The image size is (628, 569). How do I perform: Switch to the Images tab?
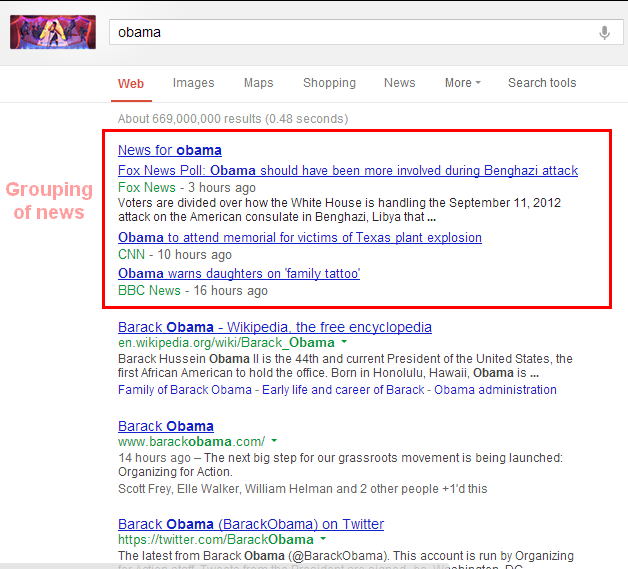193,83
